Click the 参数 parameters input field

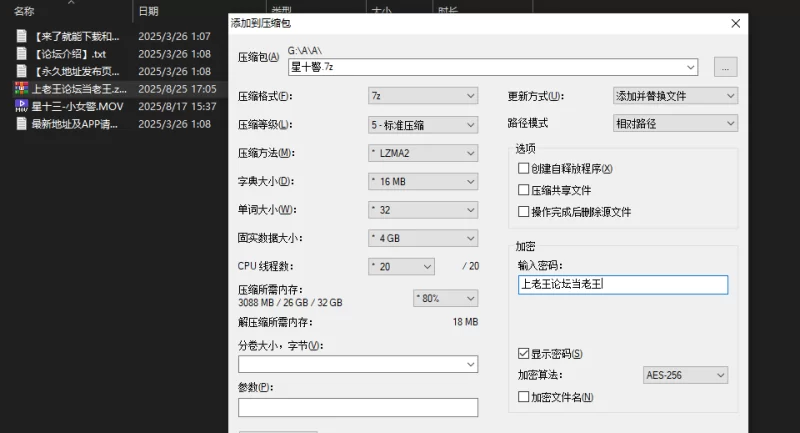point(358,407)
